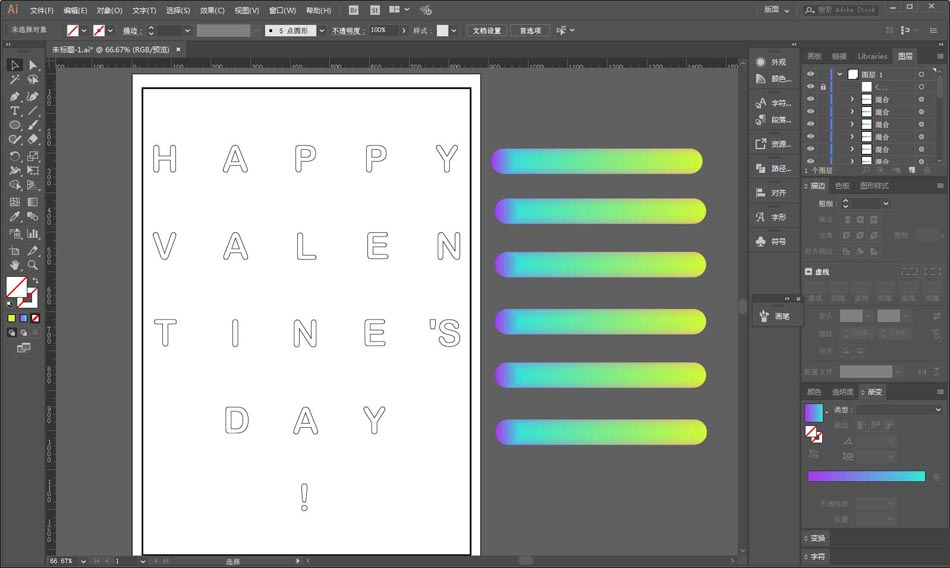Click the Bridge (Br) icon

tap(353, 10)
